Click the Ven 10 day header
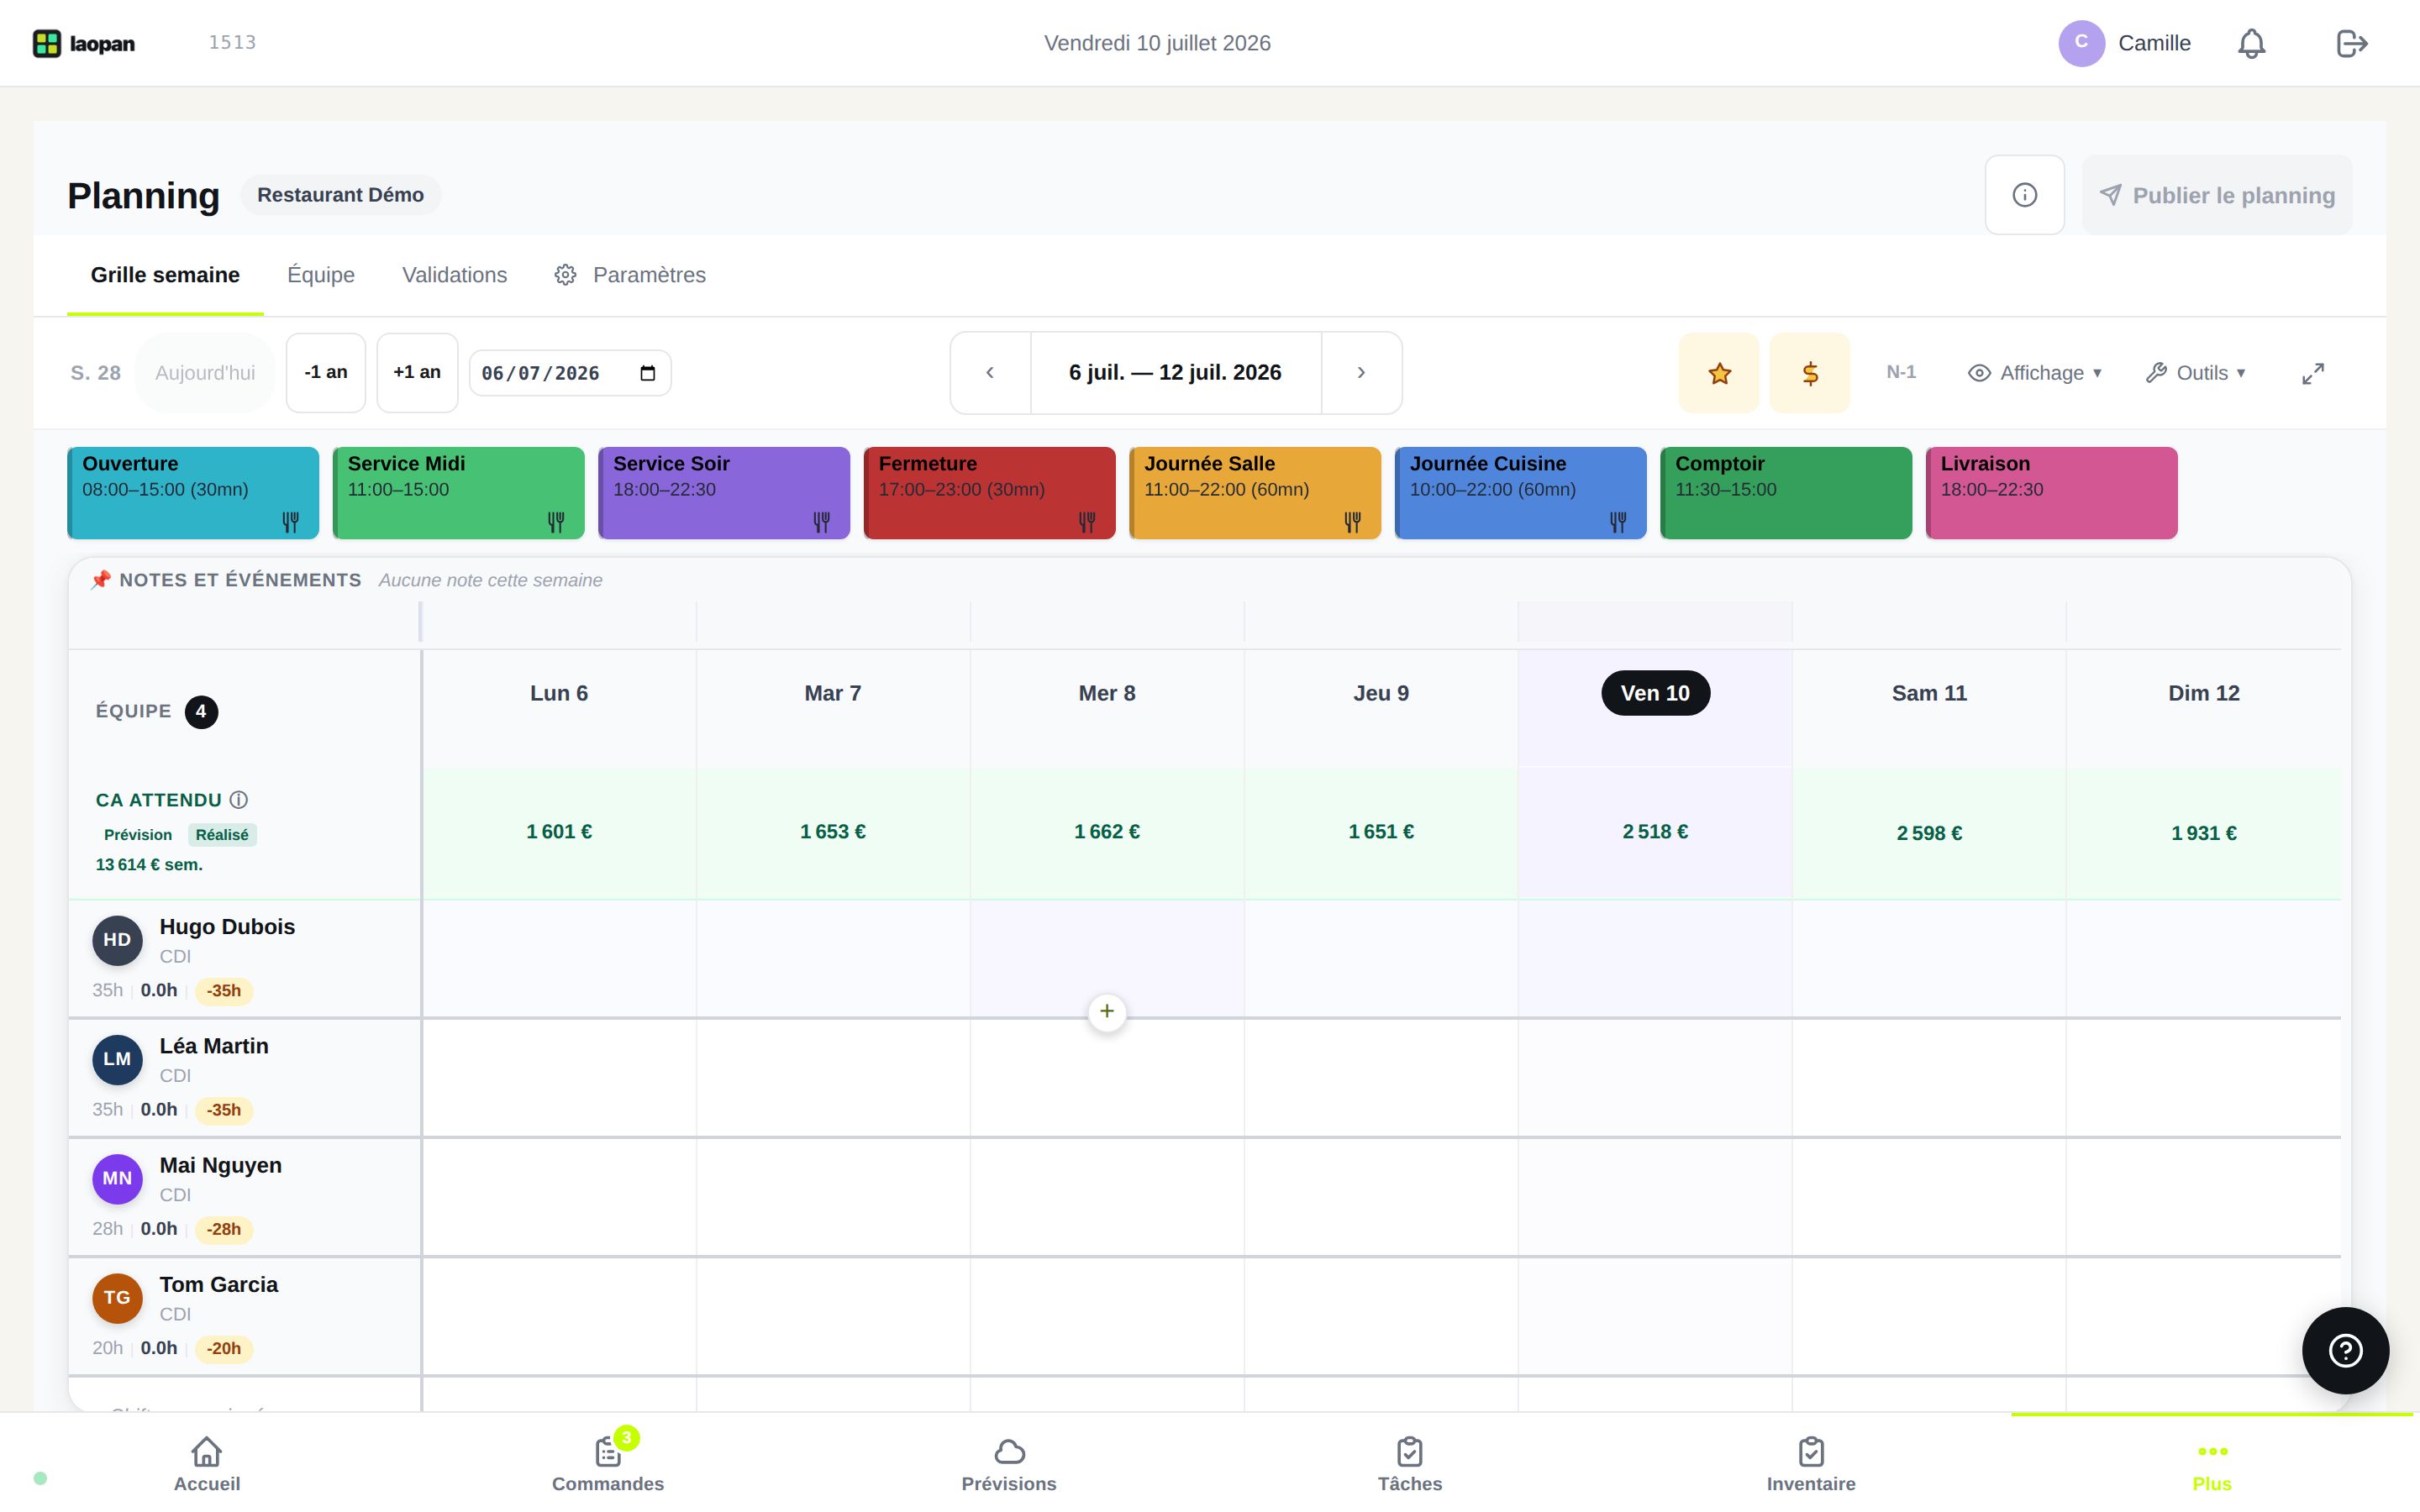This screenshot has height=1512, width=2420. point(1655,693)
